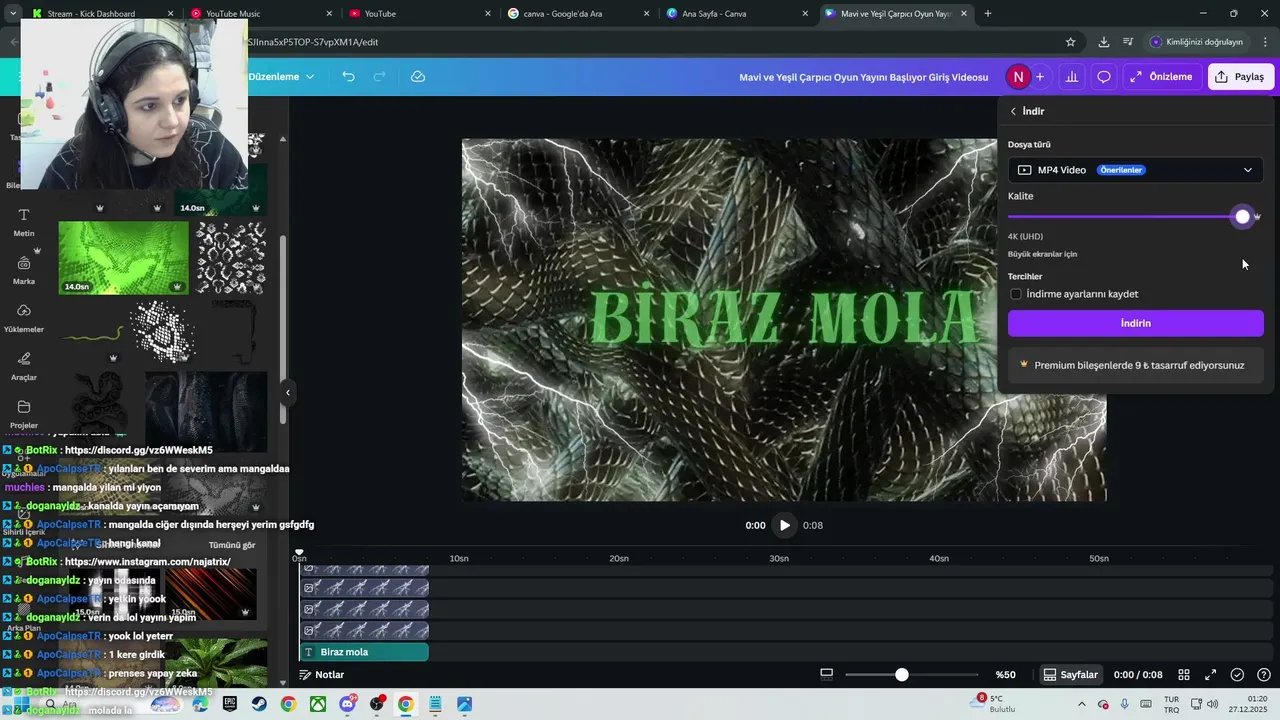Click Kimliğinizi doğrulayın in Chrome
1280x720 pixels.
click(x=1196, y=42)
